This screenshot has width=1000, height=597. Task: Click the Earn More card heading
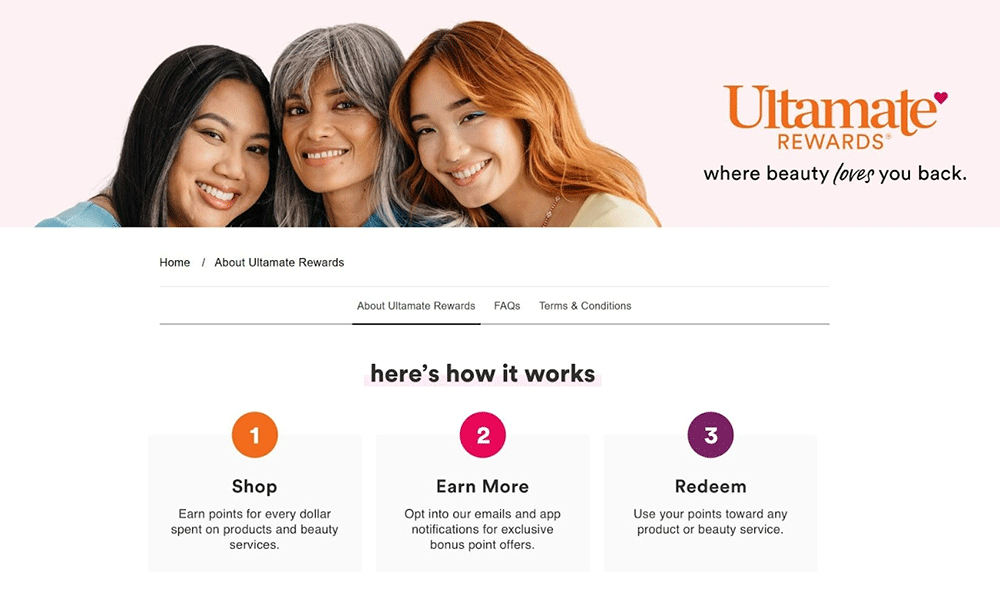483,487
